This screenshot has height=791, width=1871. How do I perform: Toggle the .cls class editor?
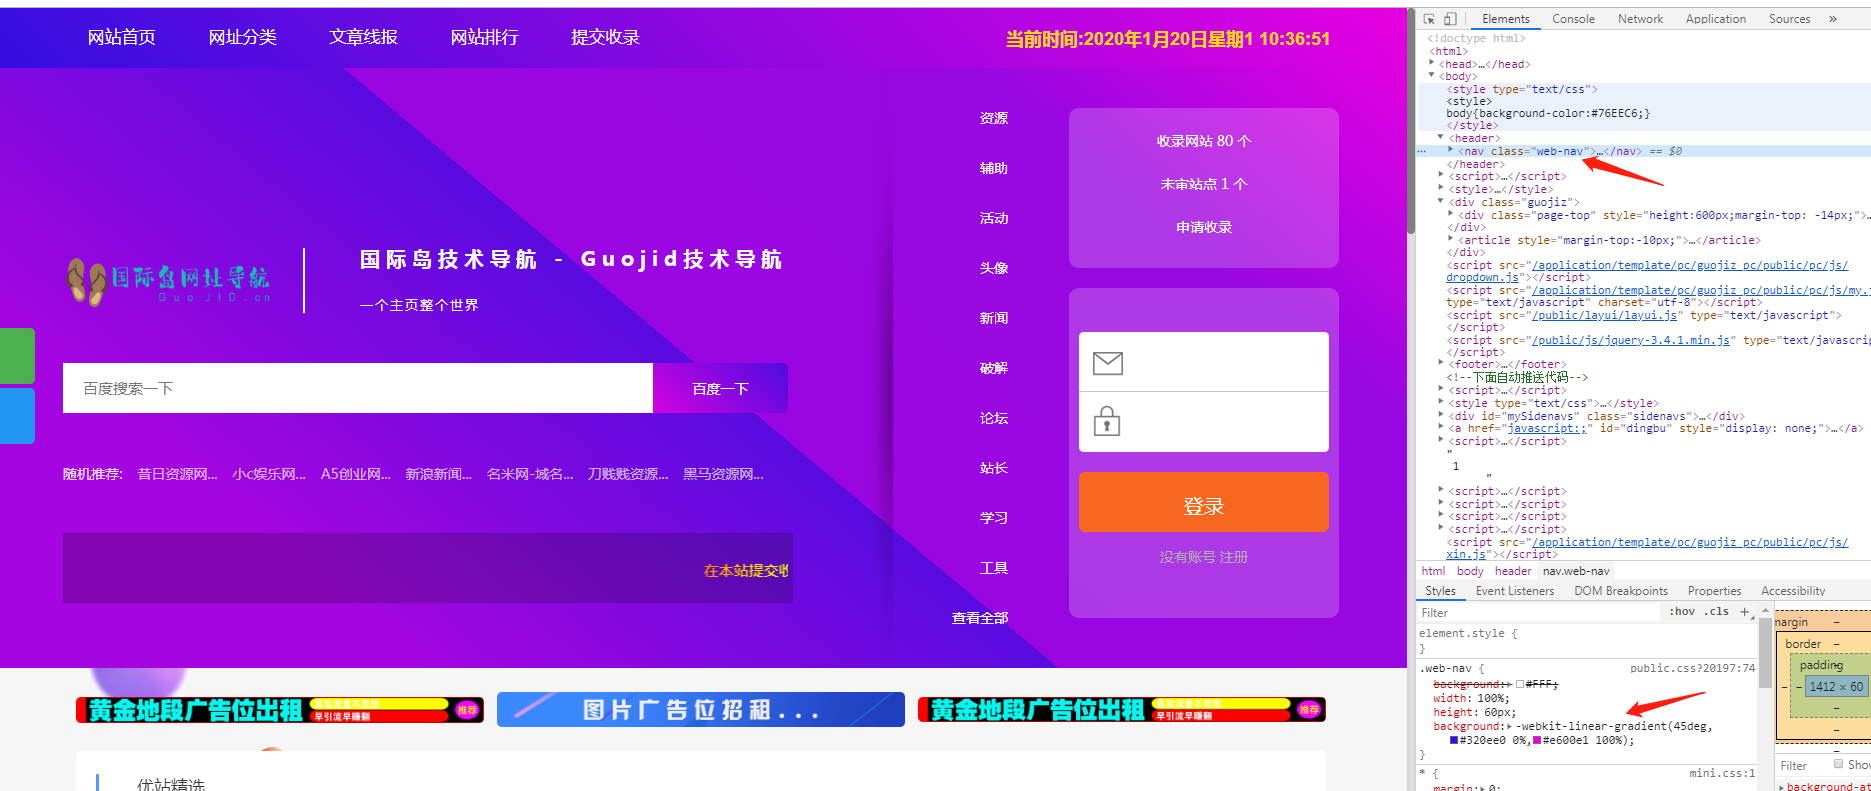tap(1716, 612)
